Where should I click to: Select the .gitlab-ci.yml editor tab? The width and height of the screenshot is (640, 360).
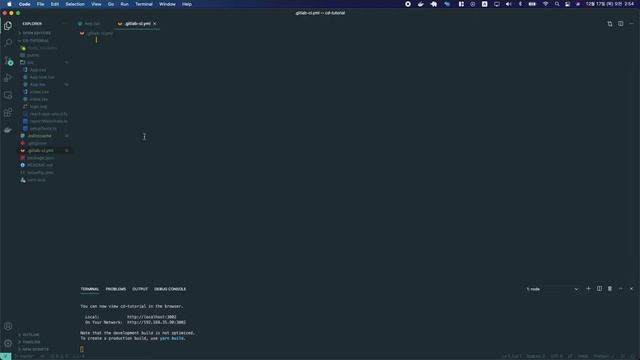coord(138,24)
